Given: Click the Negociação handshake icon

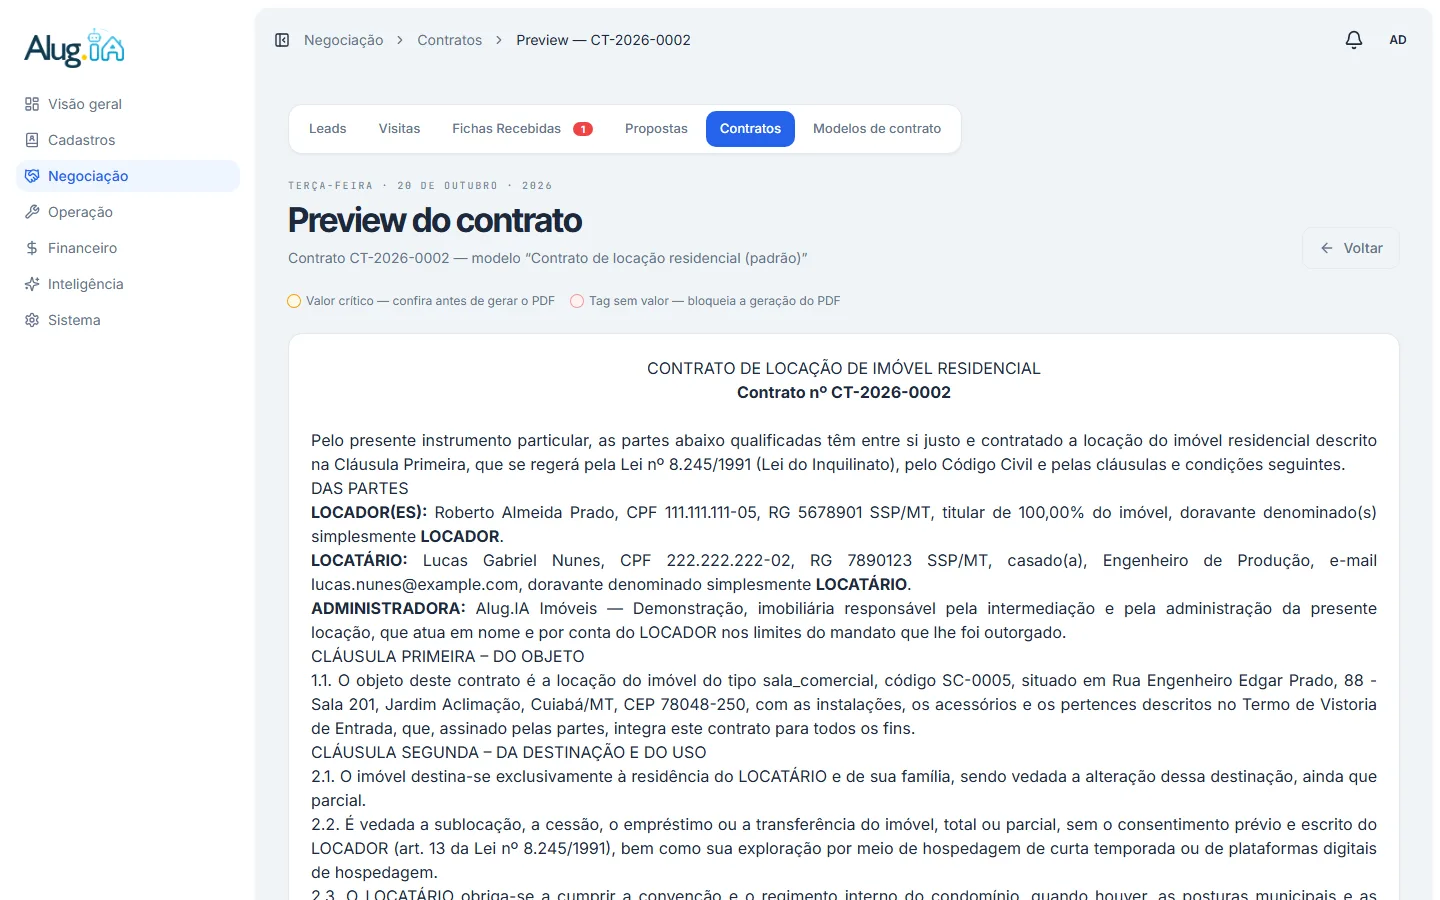Looking at the screenshot, I should 32,176.
